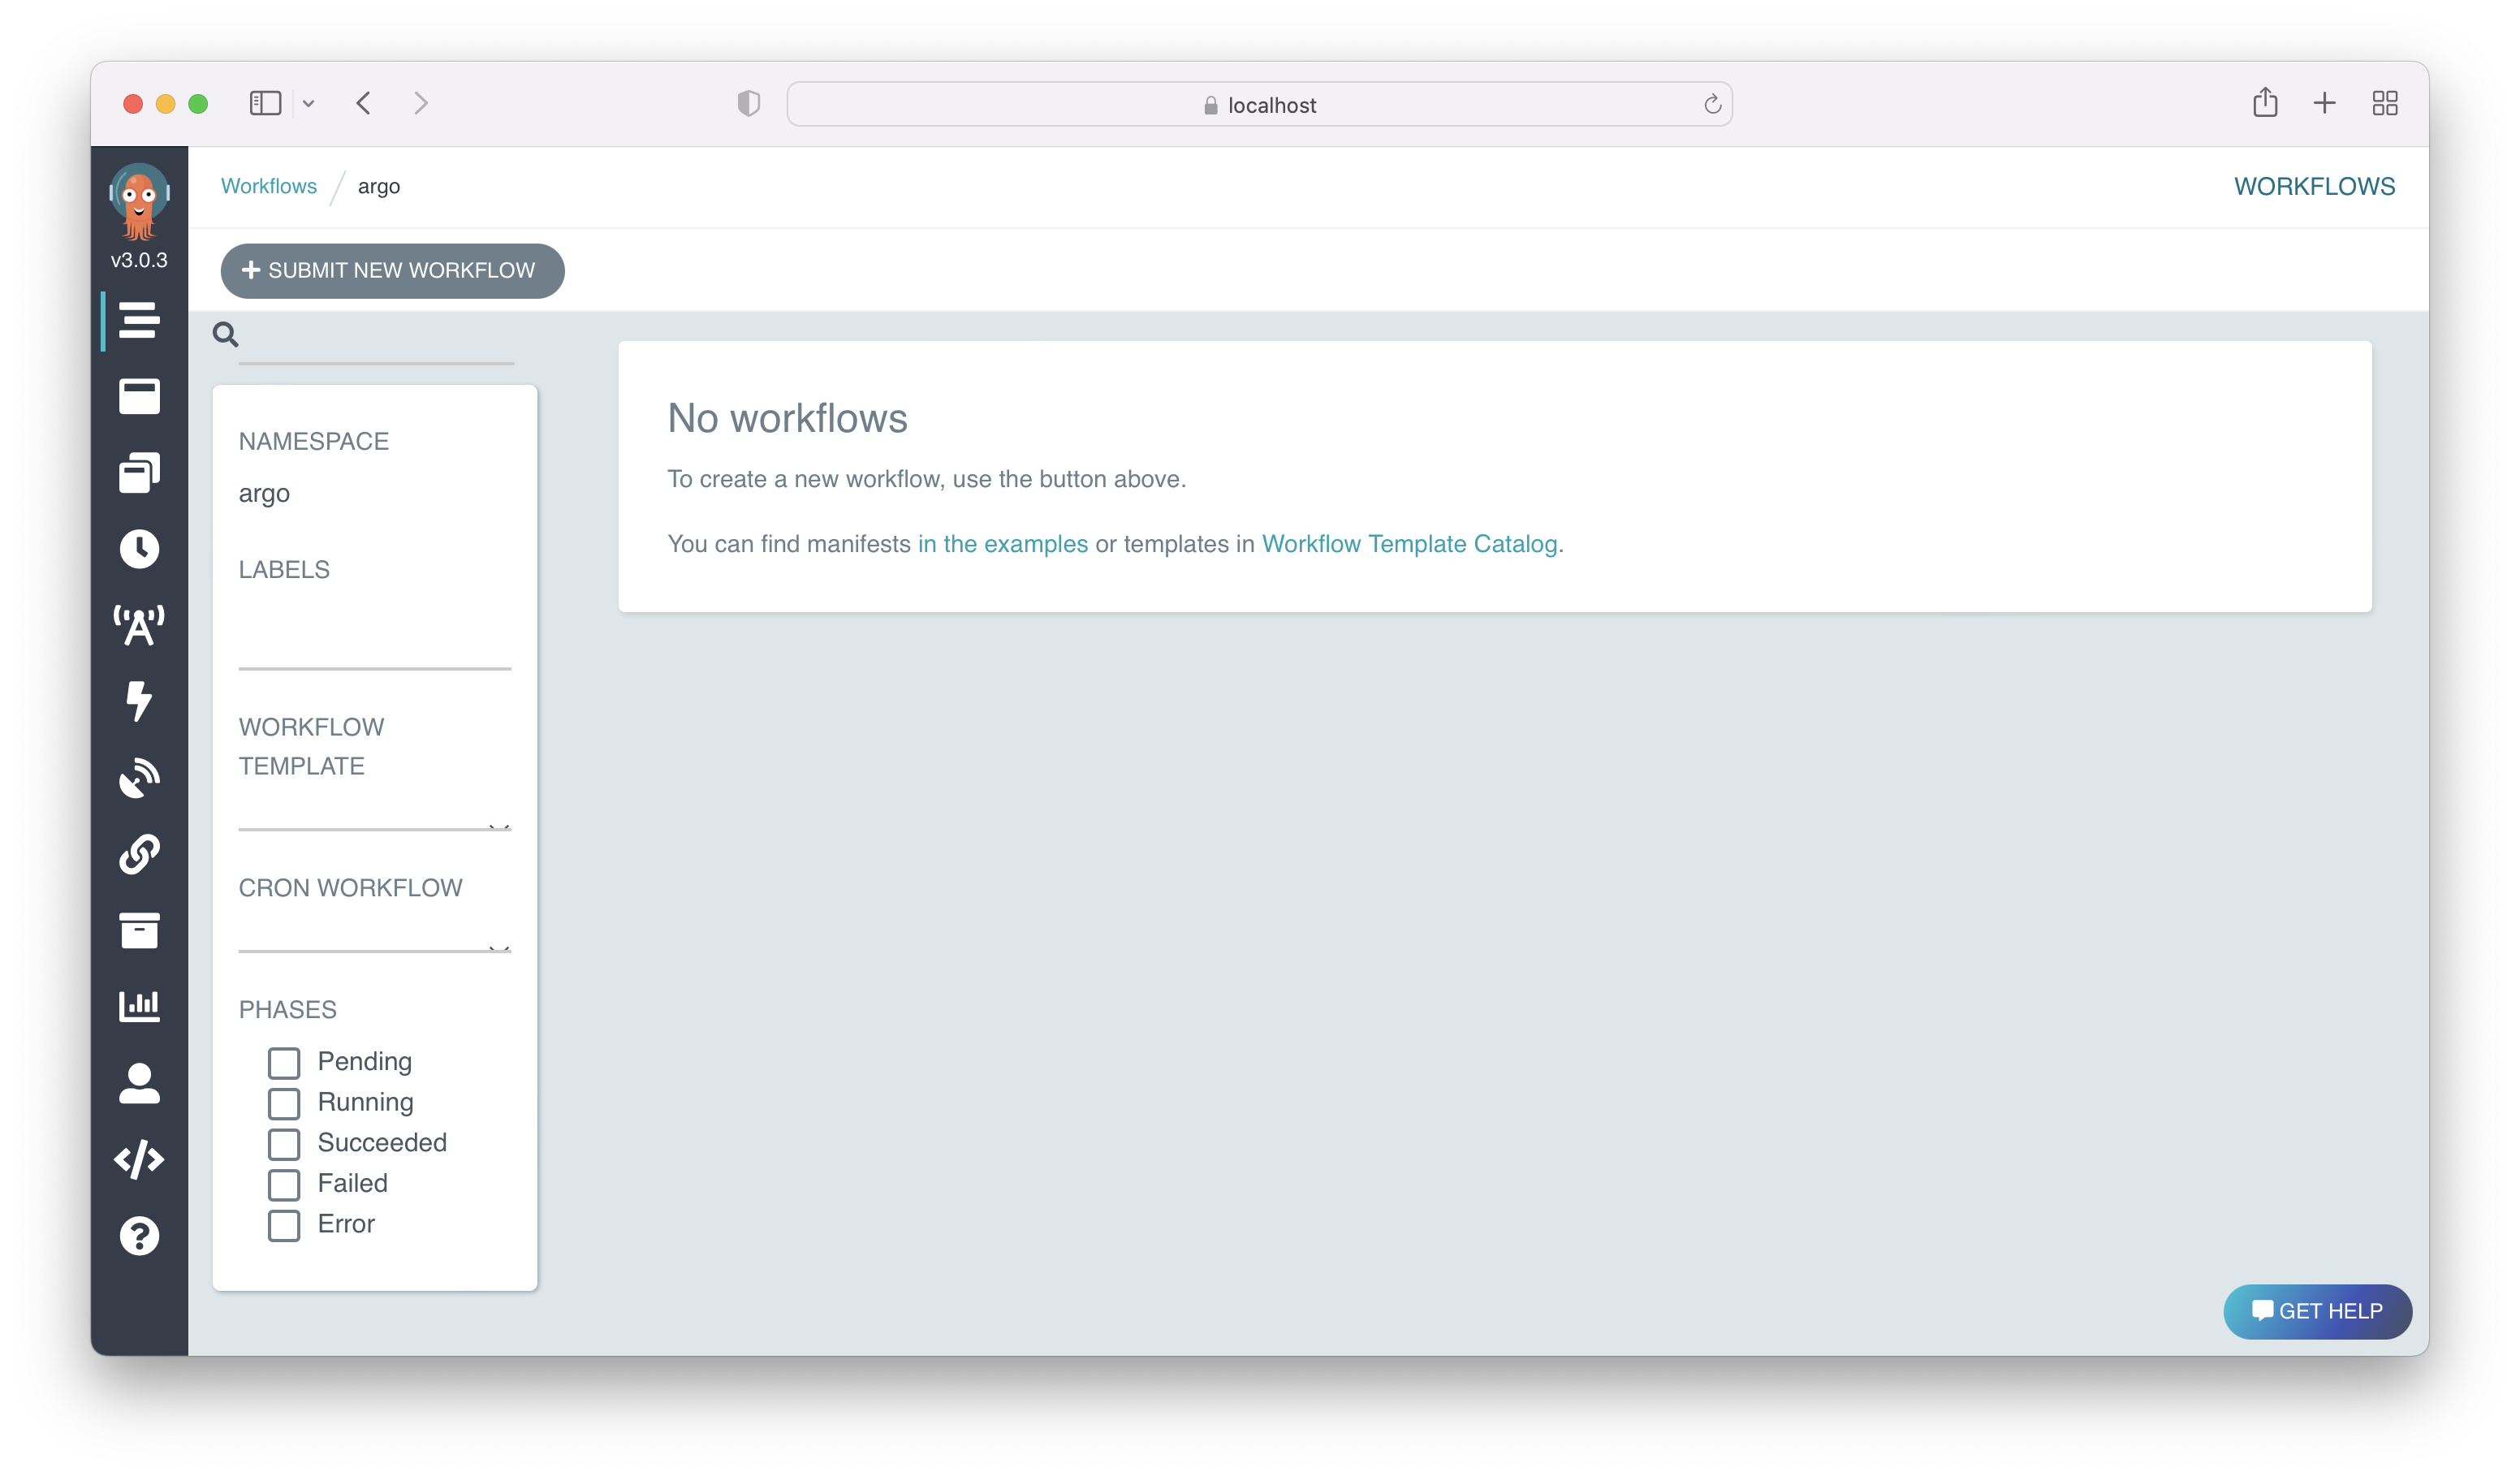Check the Pending phase checkbox
2520x1476 pixels.
point(284,1062)
